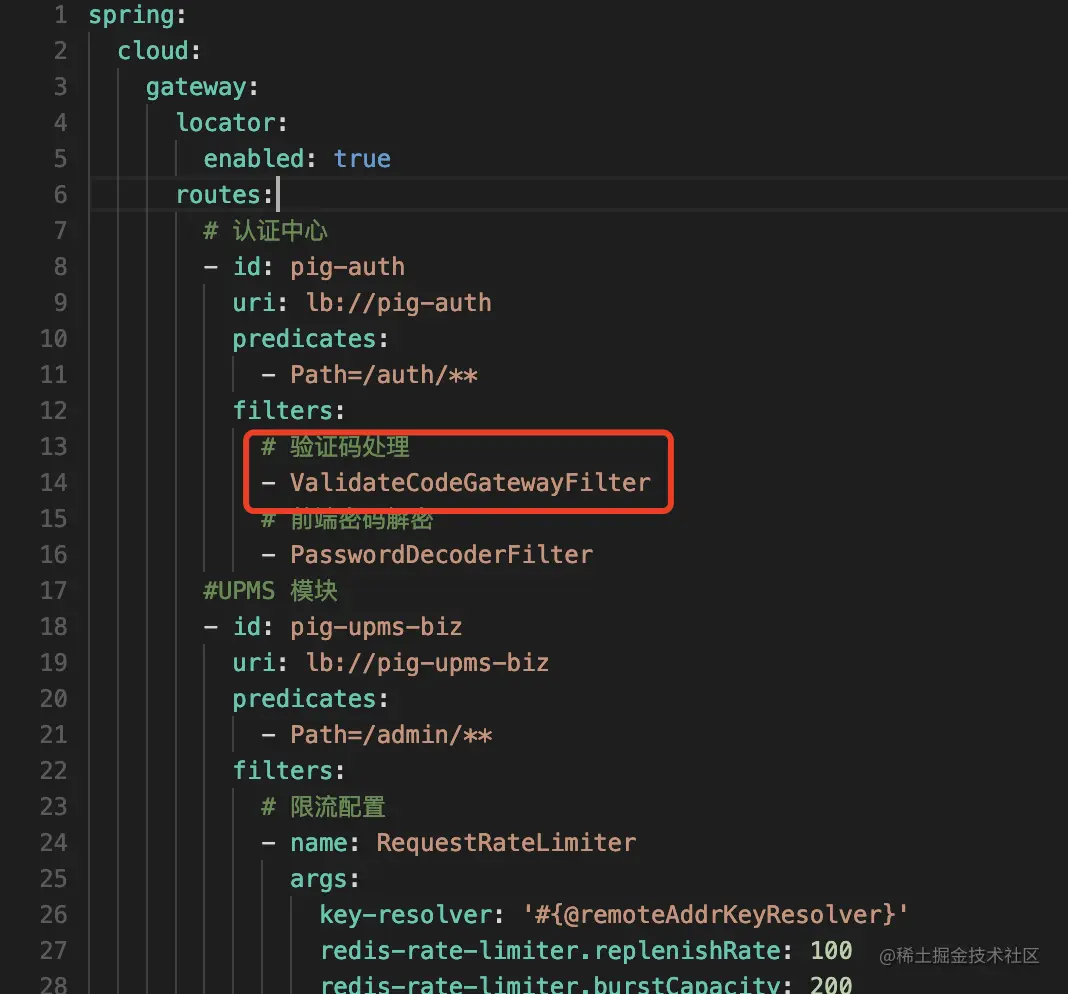Click 'filters:' key on line 12

[288, 411]
